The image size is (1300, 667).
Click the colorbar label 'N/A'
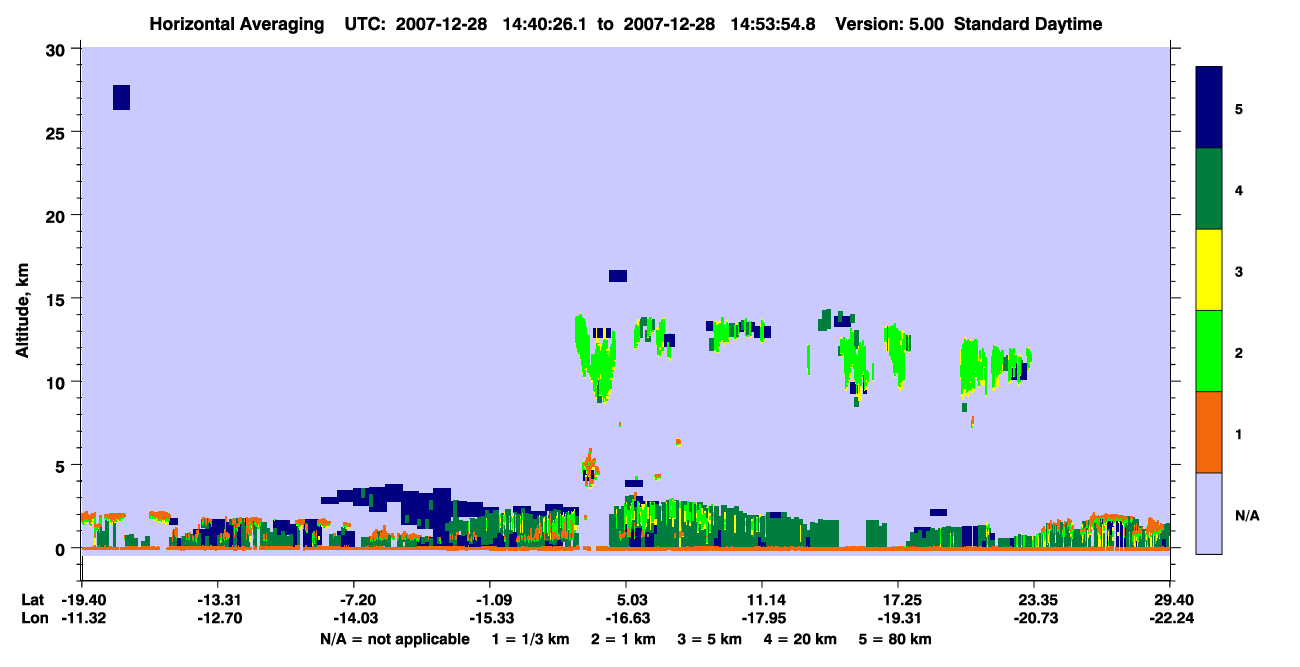(1246, 515)
